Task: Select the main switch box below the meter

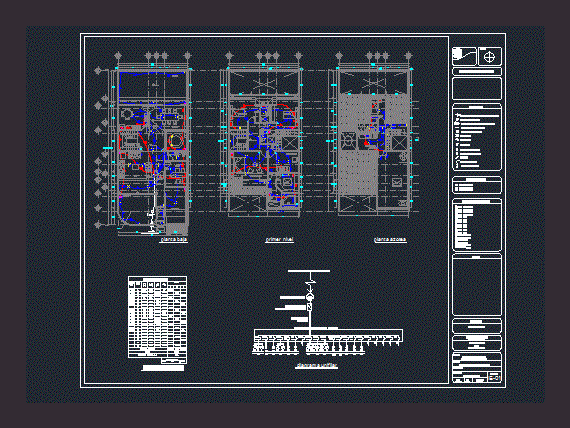Action: 310,307
